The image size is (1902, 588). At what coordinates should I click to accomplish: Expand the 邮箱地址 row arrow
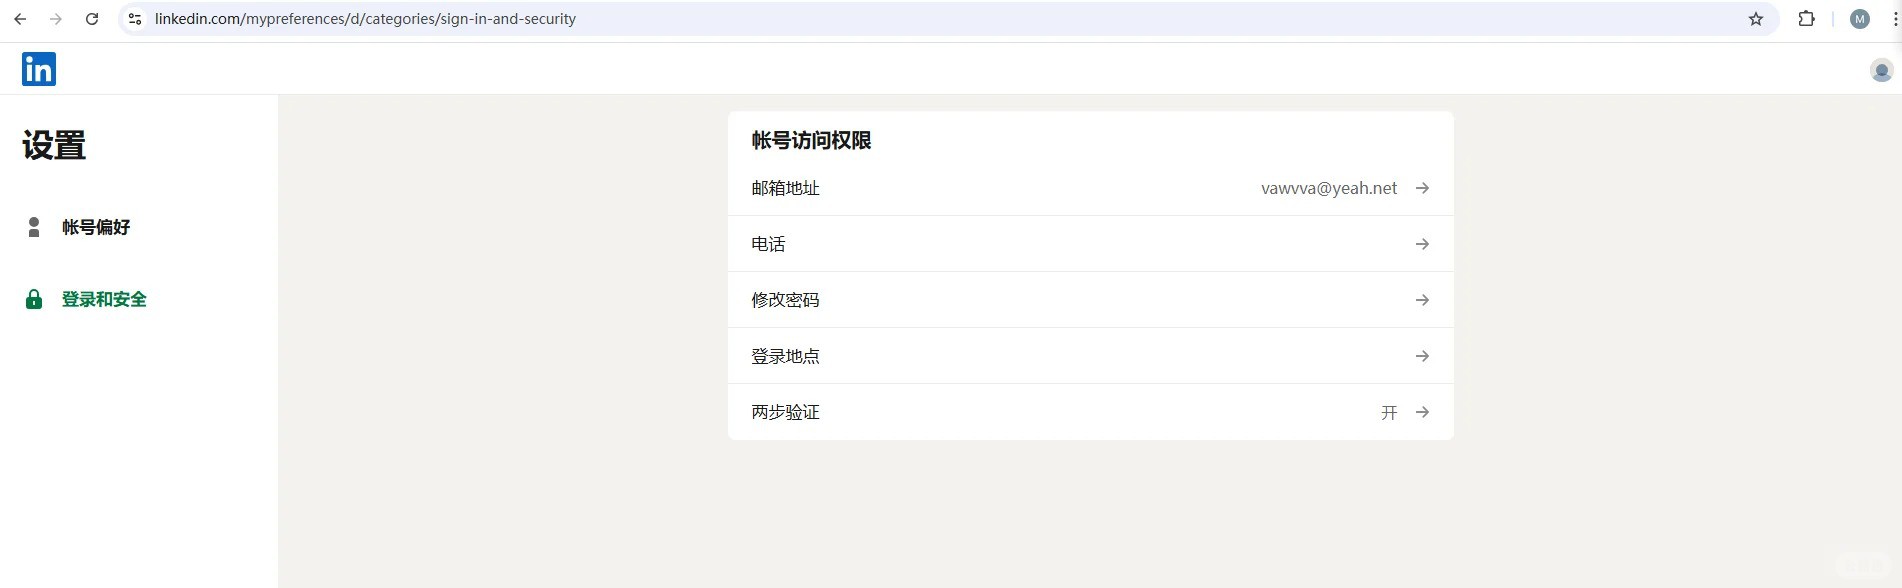click(x=1422, y=188)
